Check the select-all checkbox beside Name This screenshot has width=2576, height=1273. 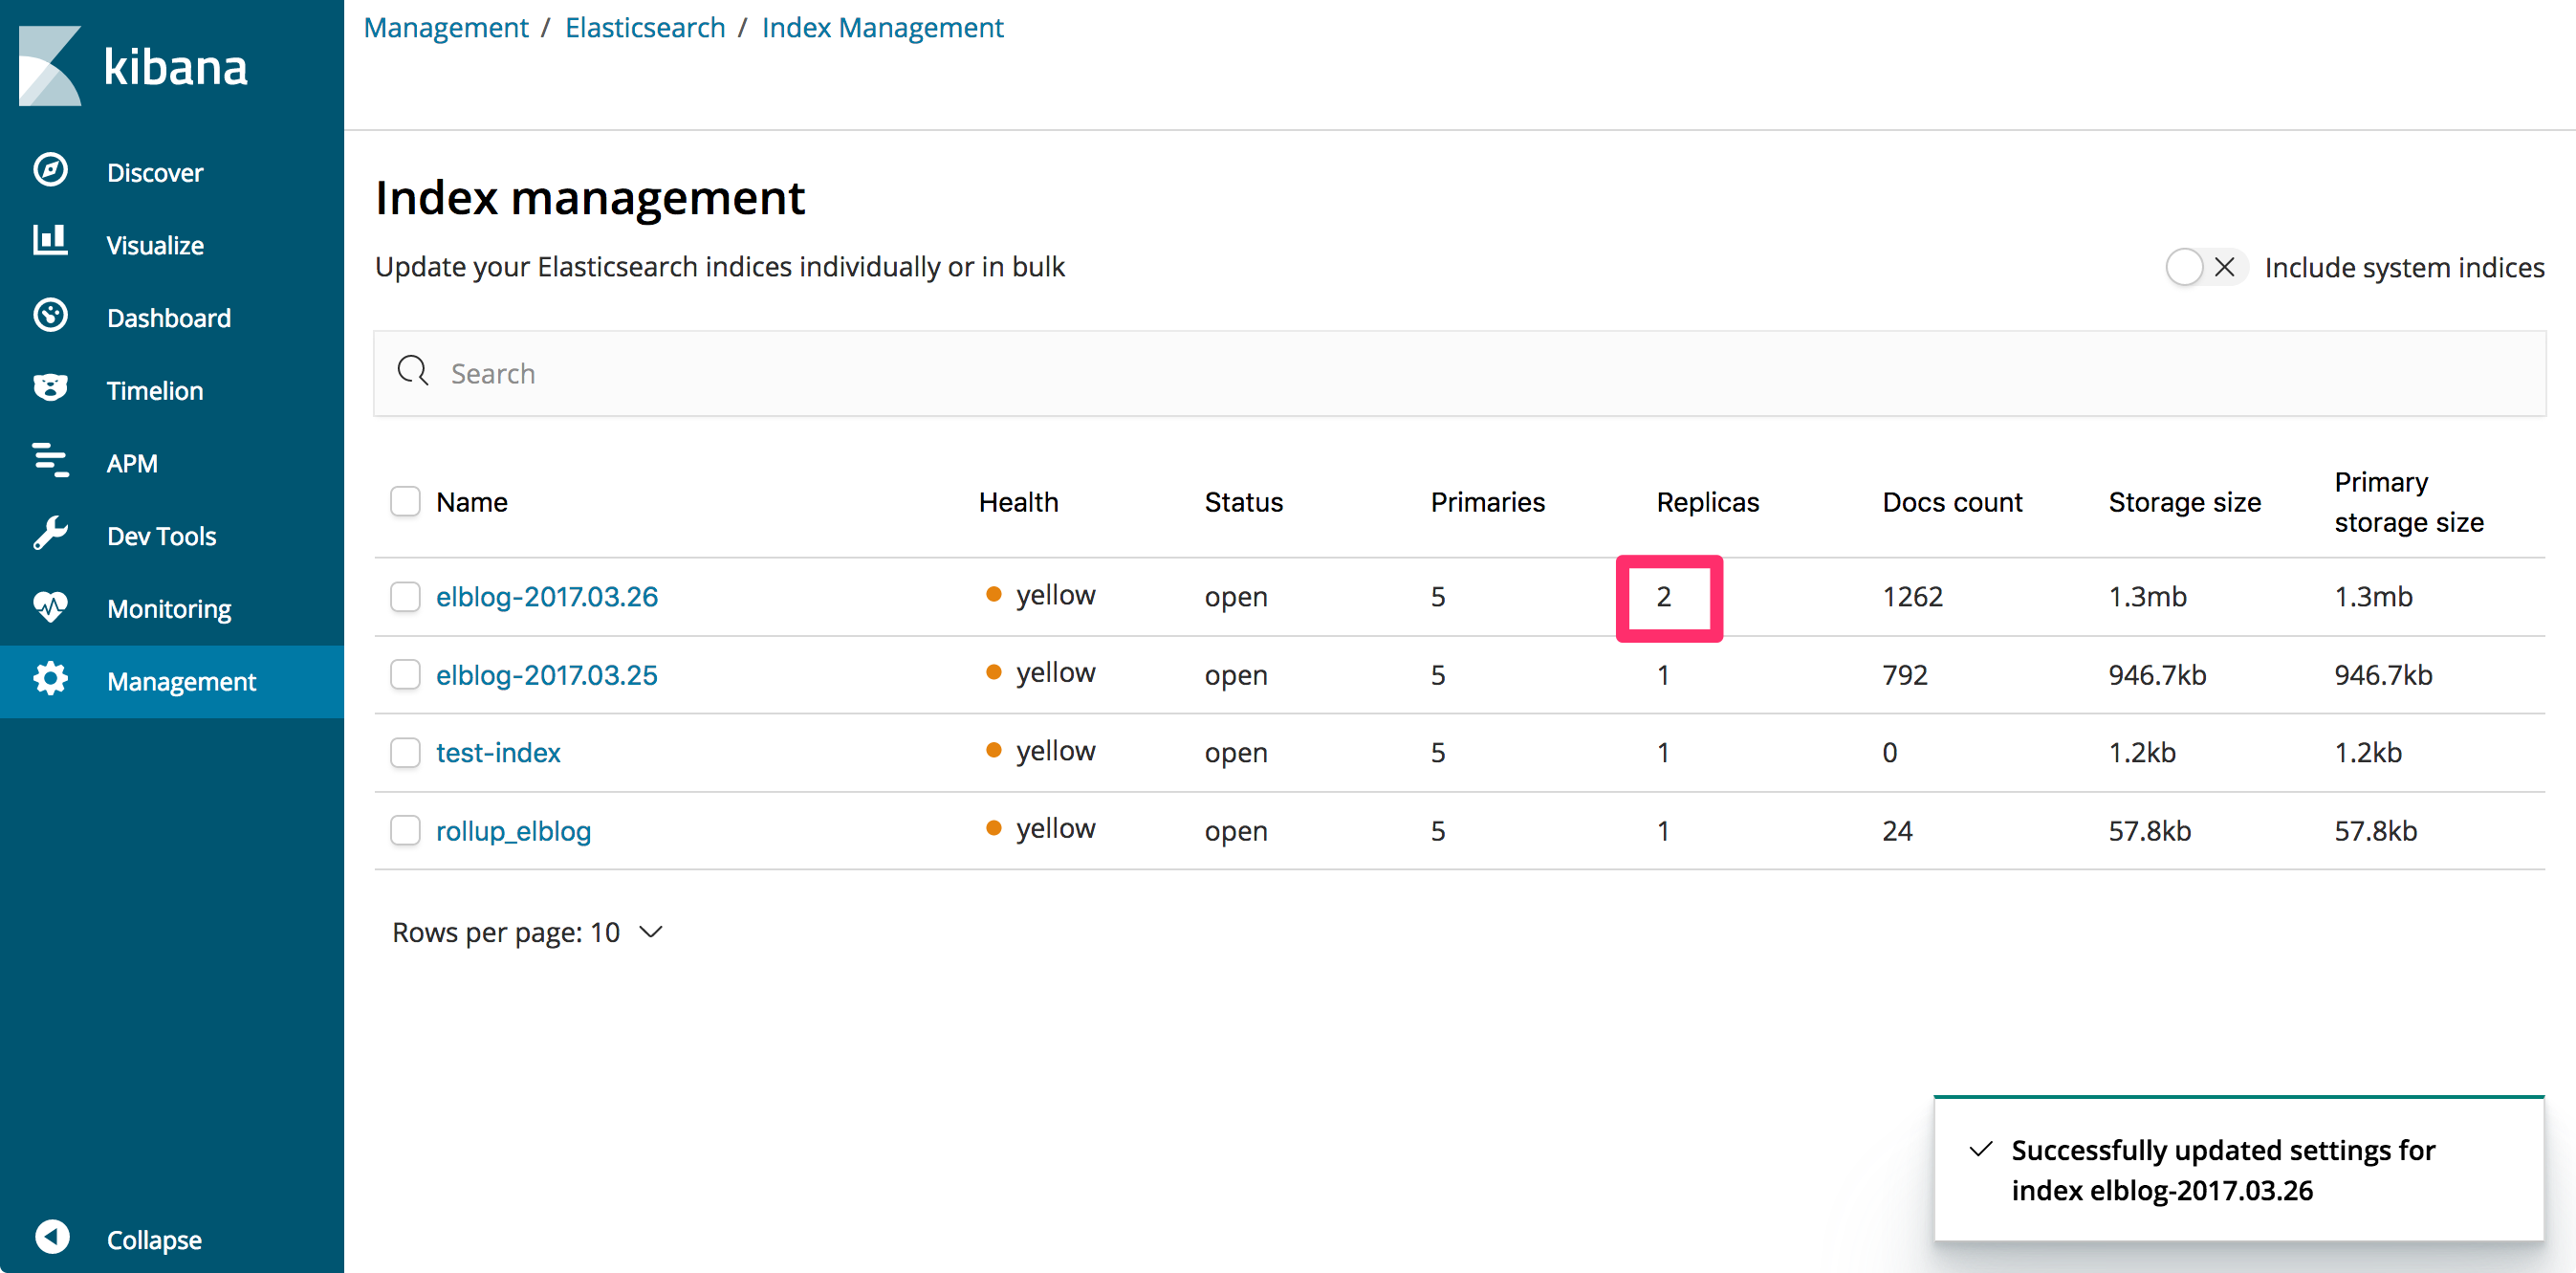point(405,501)
